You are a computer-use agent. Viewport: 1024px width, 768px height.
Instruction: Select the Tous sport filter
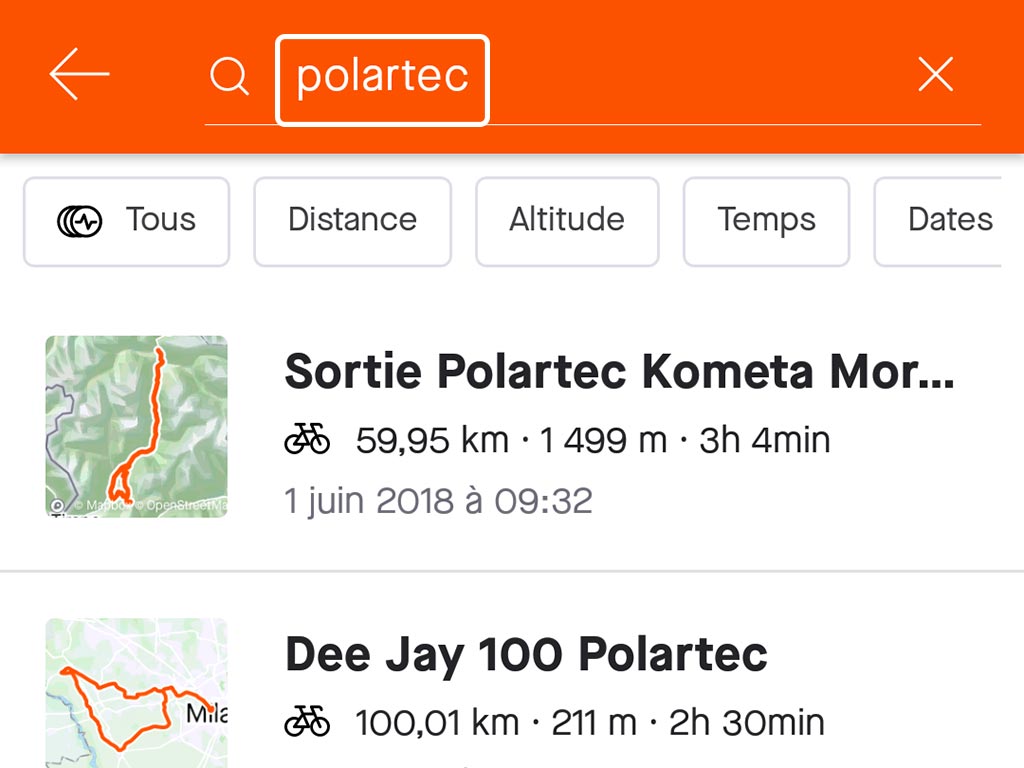pyautogui.click(x=127, y=221)
